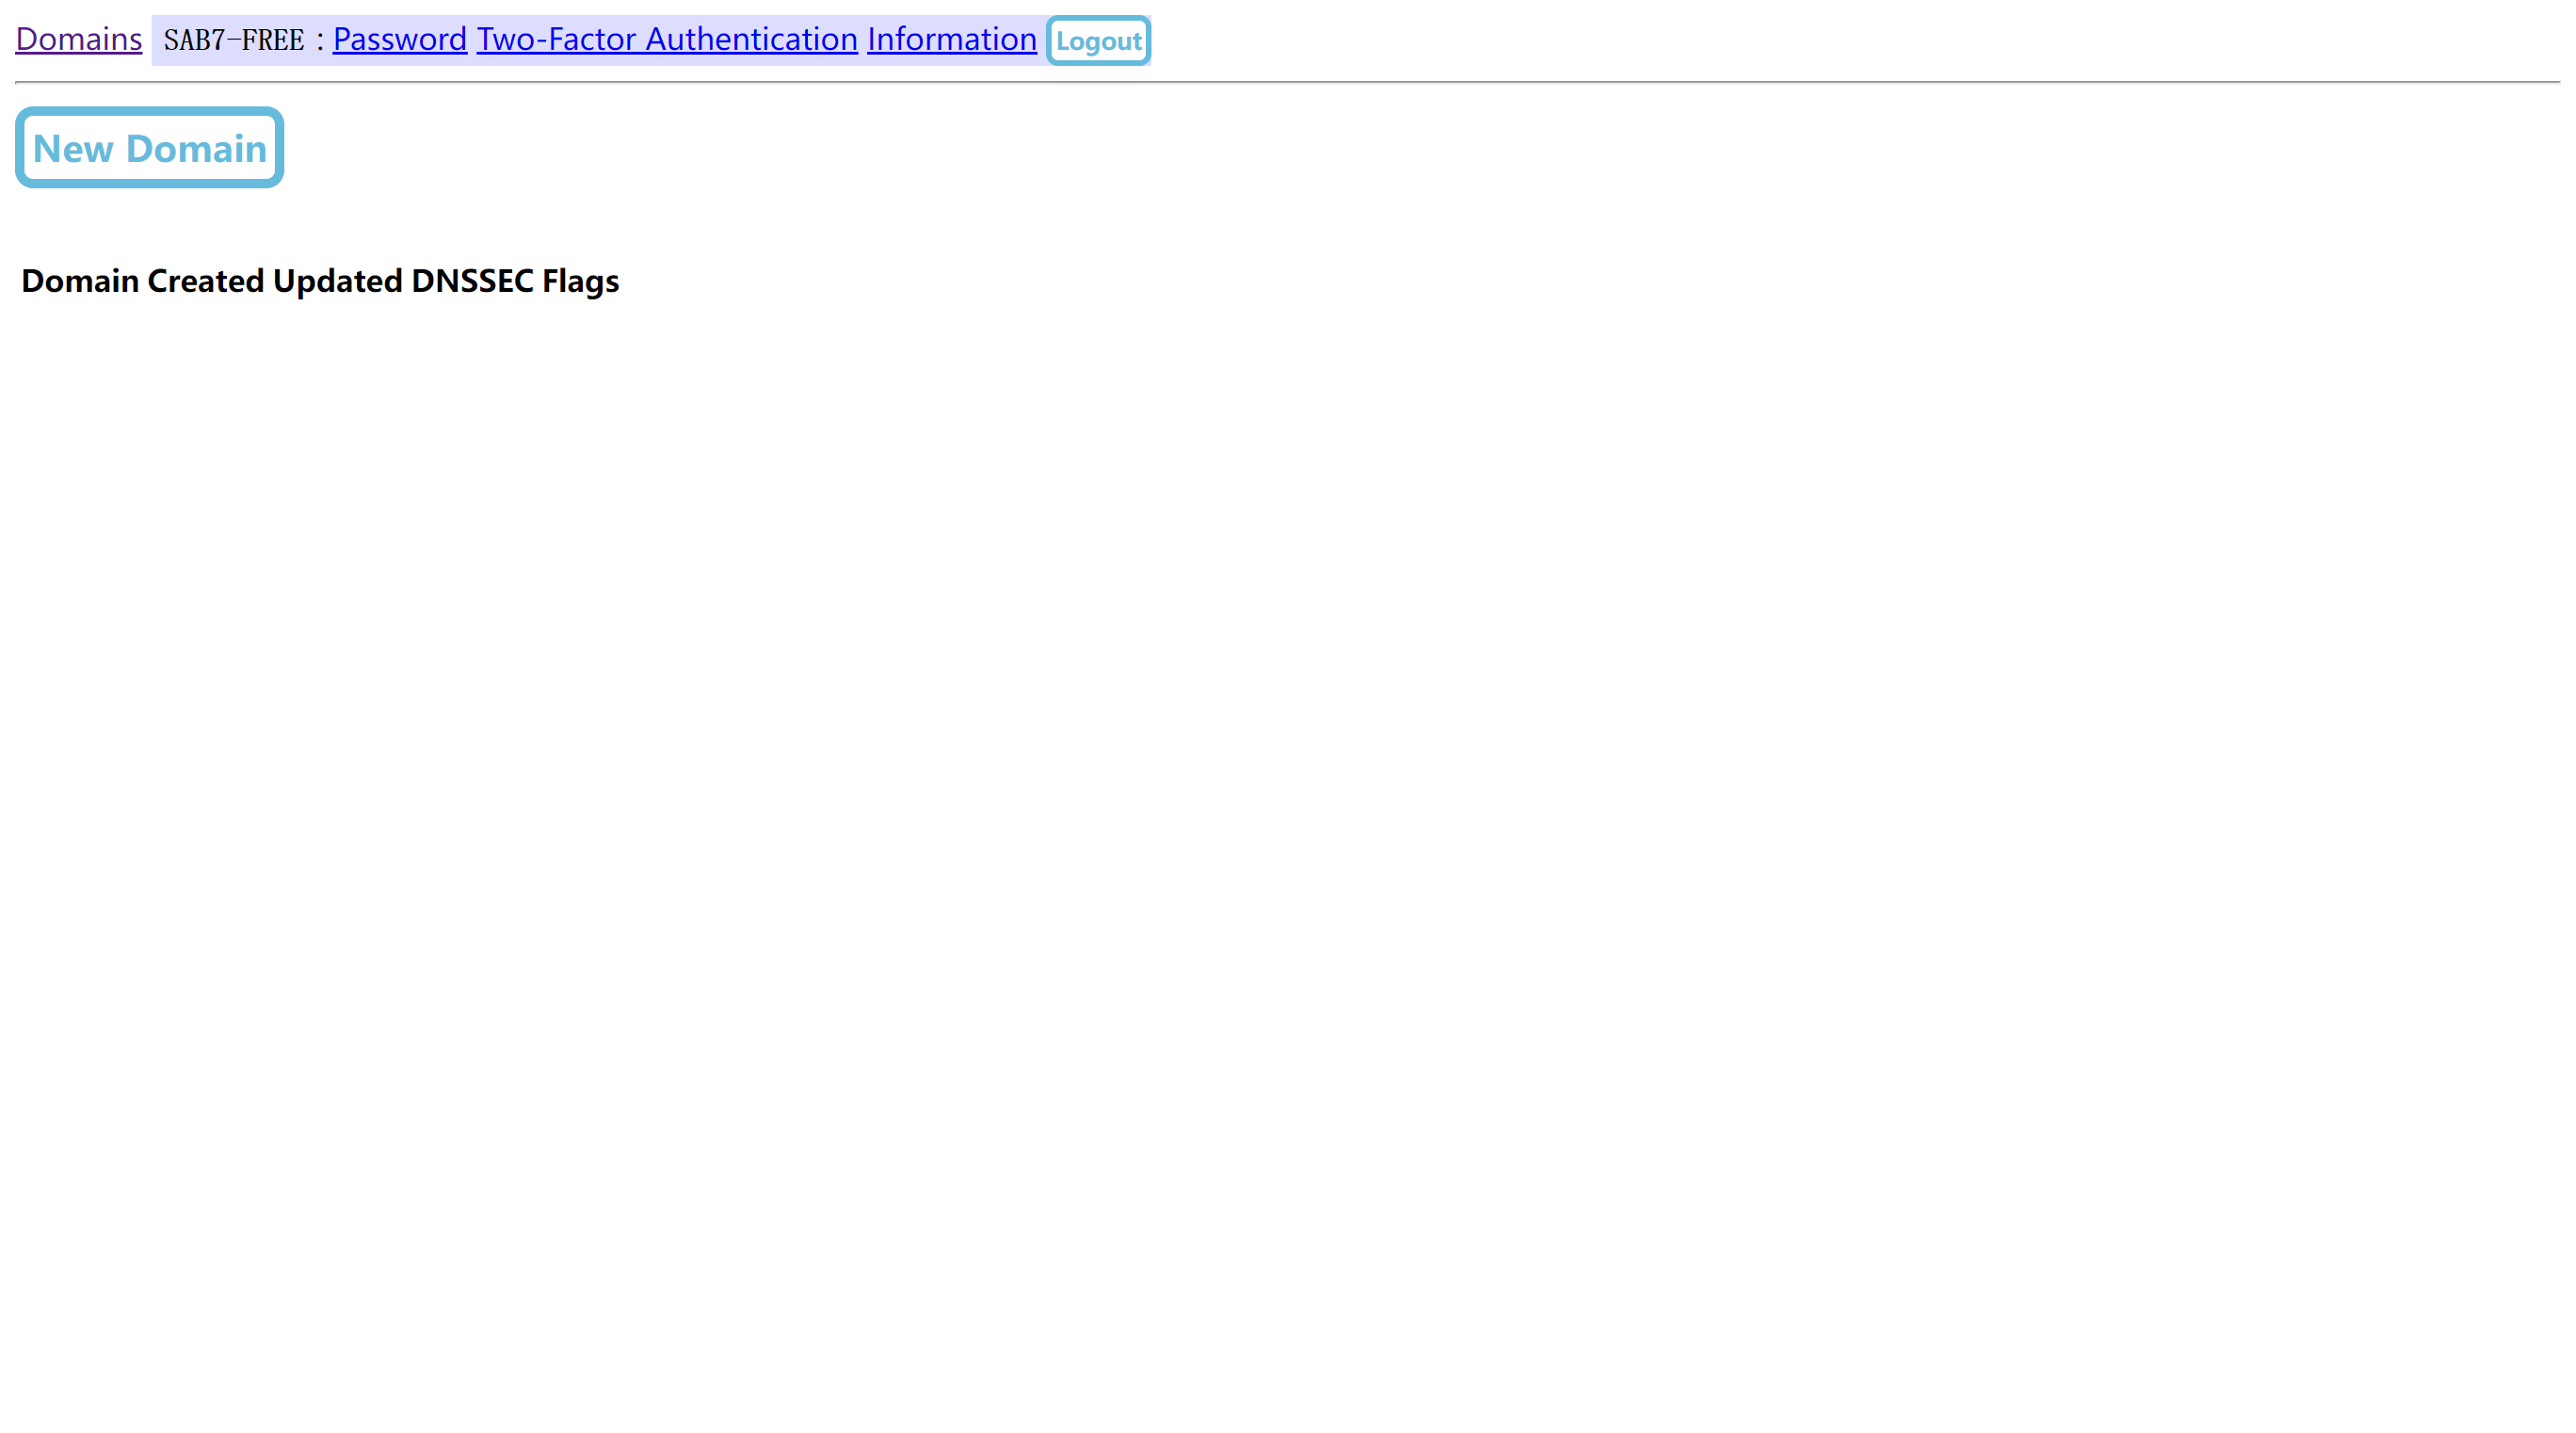Click the horizontal divider line under navigation
This screenshot has width=2576, height=1433.
(x=1286, y=82)
